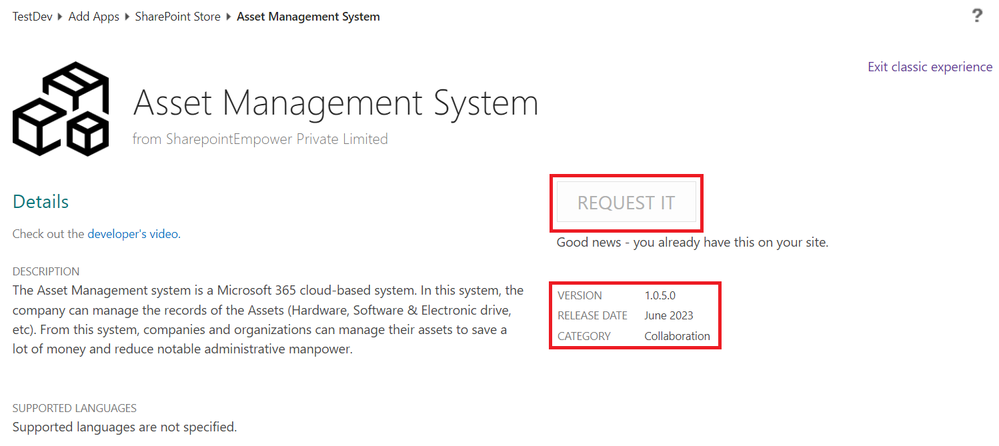Click Exit classic experience link
999x446 pixels.
pos(929,67)
